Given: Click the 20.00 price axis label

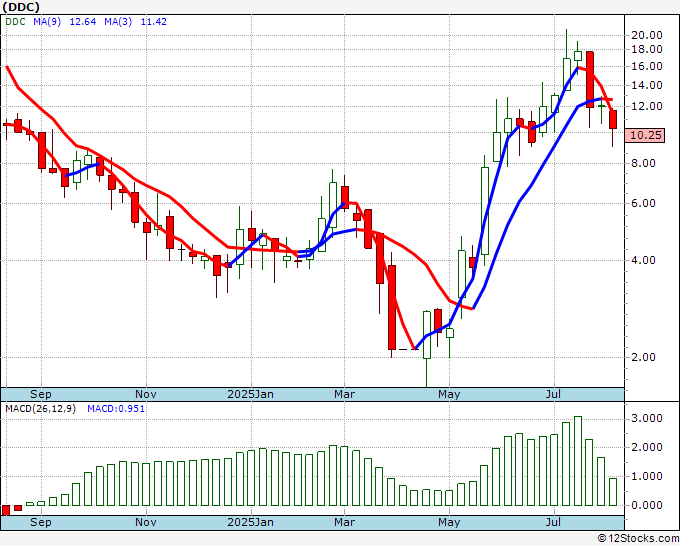Looking at the screenshot, I should pos(646,36).
